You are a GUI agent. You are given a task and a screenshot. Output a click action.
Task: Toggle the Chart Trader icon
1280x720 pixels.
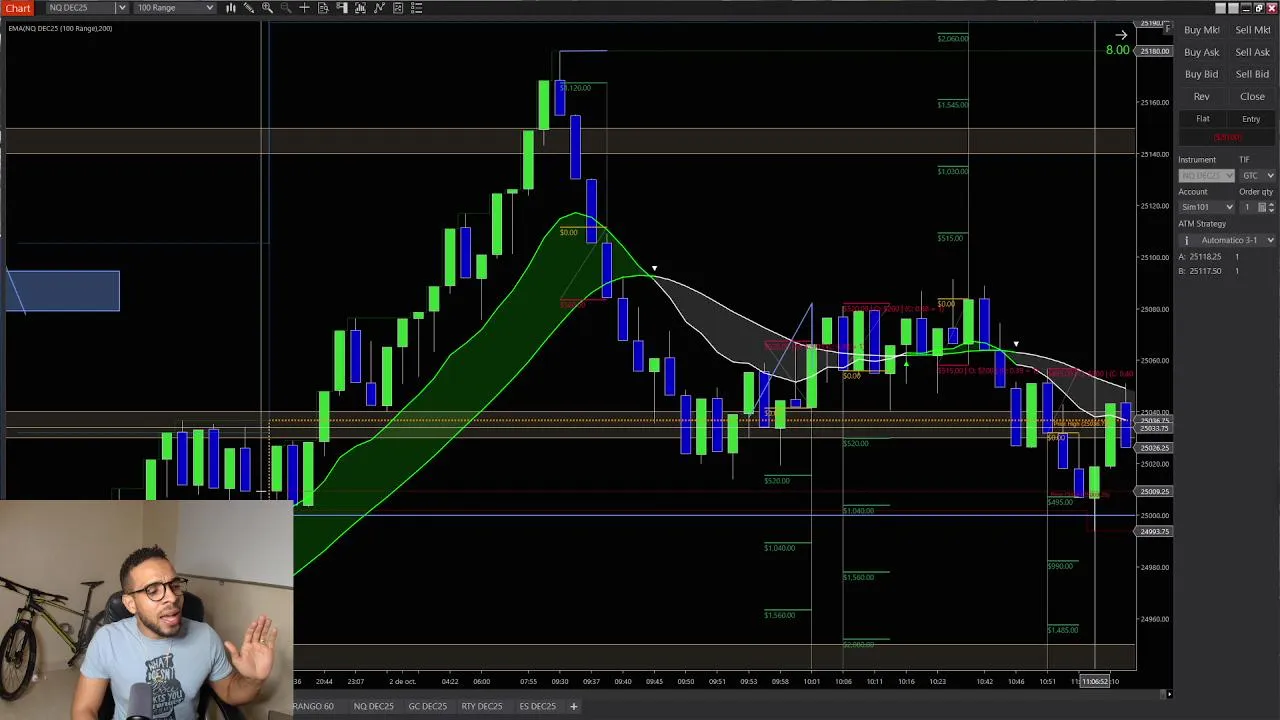[x=342, y=8]
